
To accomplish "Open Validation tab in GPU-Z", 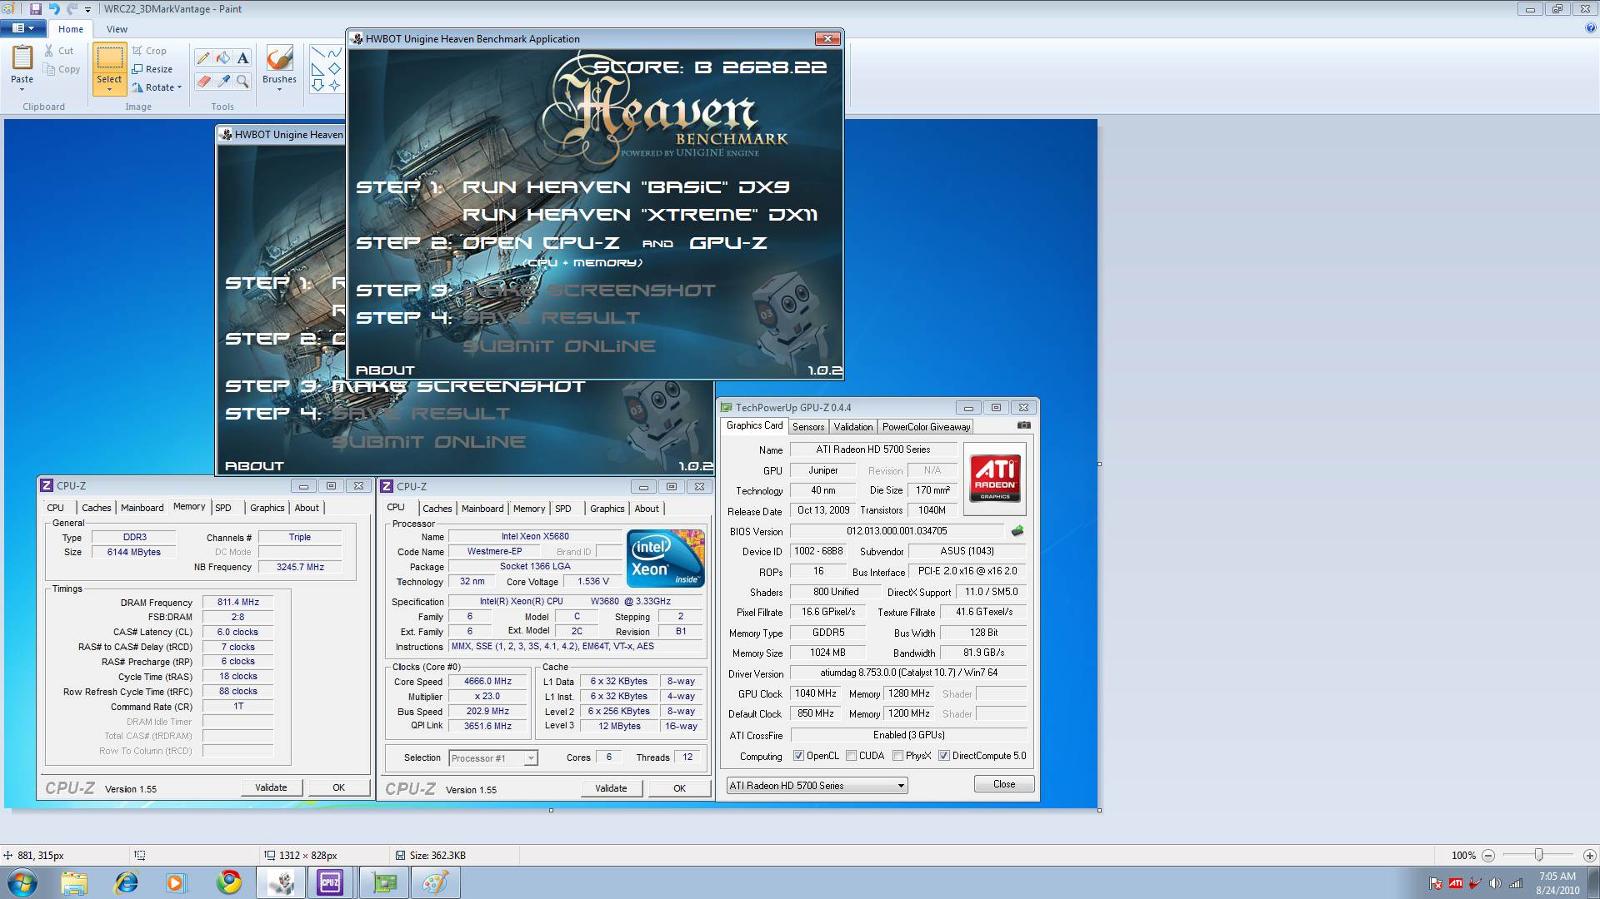I will pyautogui.click(x=853, y=427).
